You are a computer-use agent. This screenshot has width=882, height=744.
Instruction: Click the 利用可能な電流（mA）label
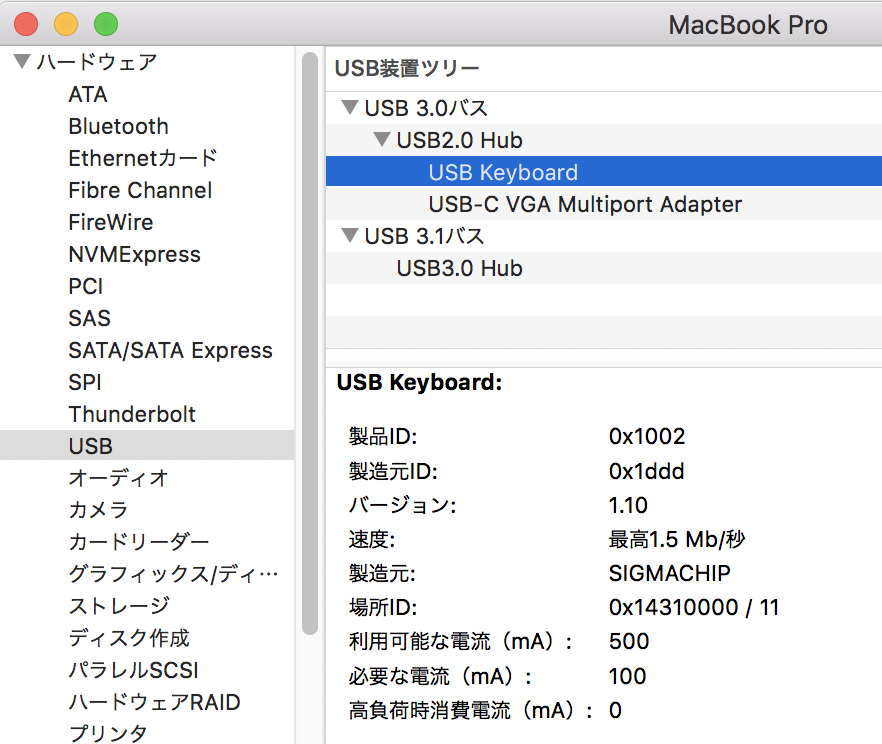coord(461,642)
